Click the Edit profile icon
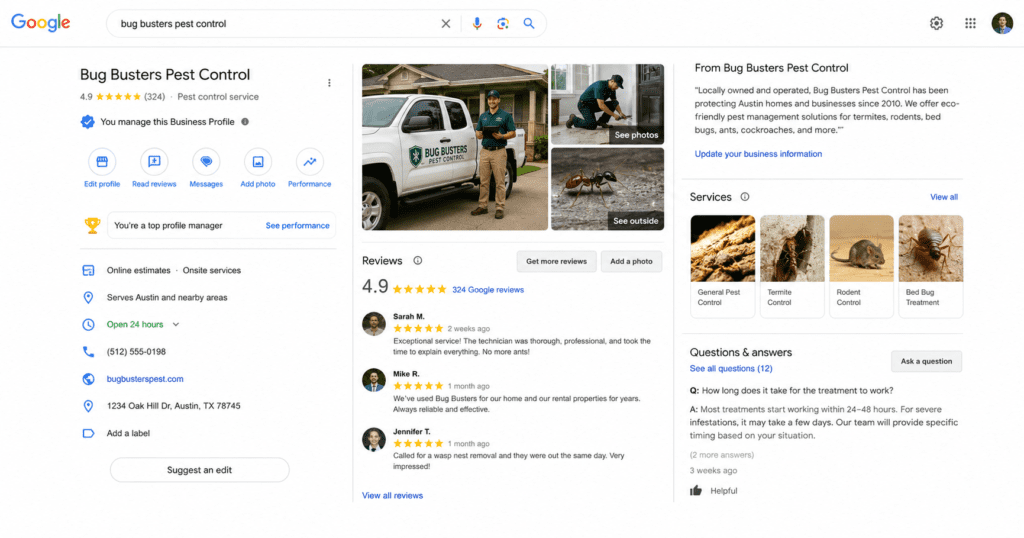The image size is (1024, 538). 102,161
